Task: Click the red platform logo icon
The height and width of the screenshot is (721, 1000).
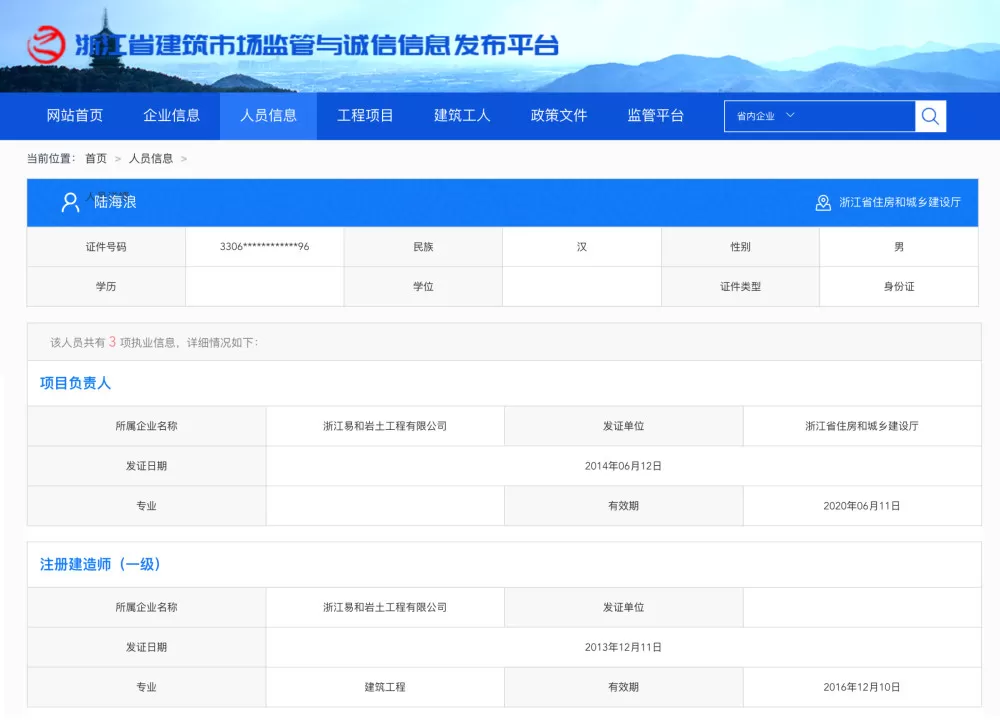Action: (46, 45)
